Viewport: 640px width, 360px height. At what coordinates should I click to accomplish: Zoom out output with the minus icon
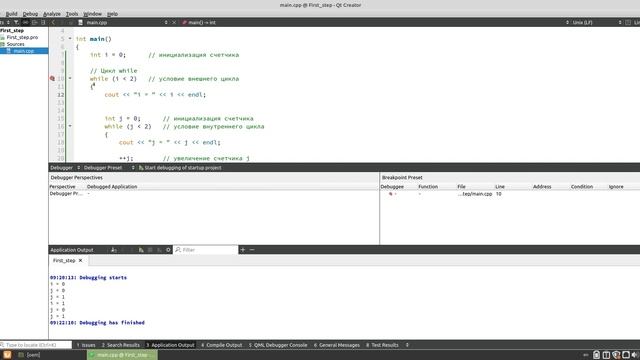252,249
